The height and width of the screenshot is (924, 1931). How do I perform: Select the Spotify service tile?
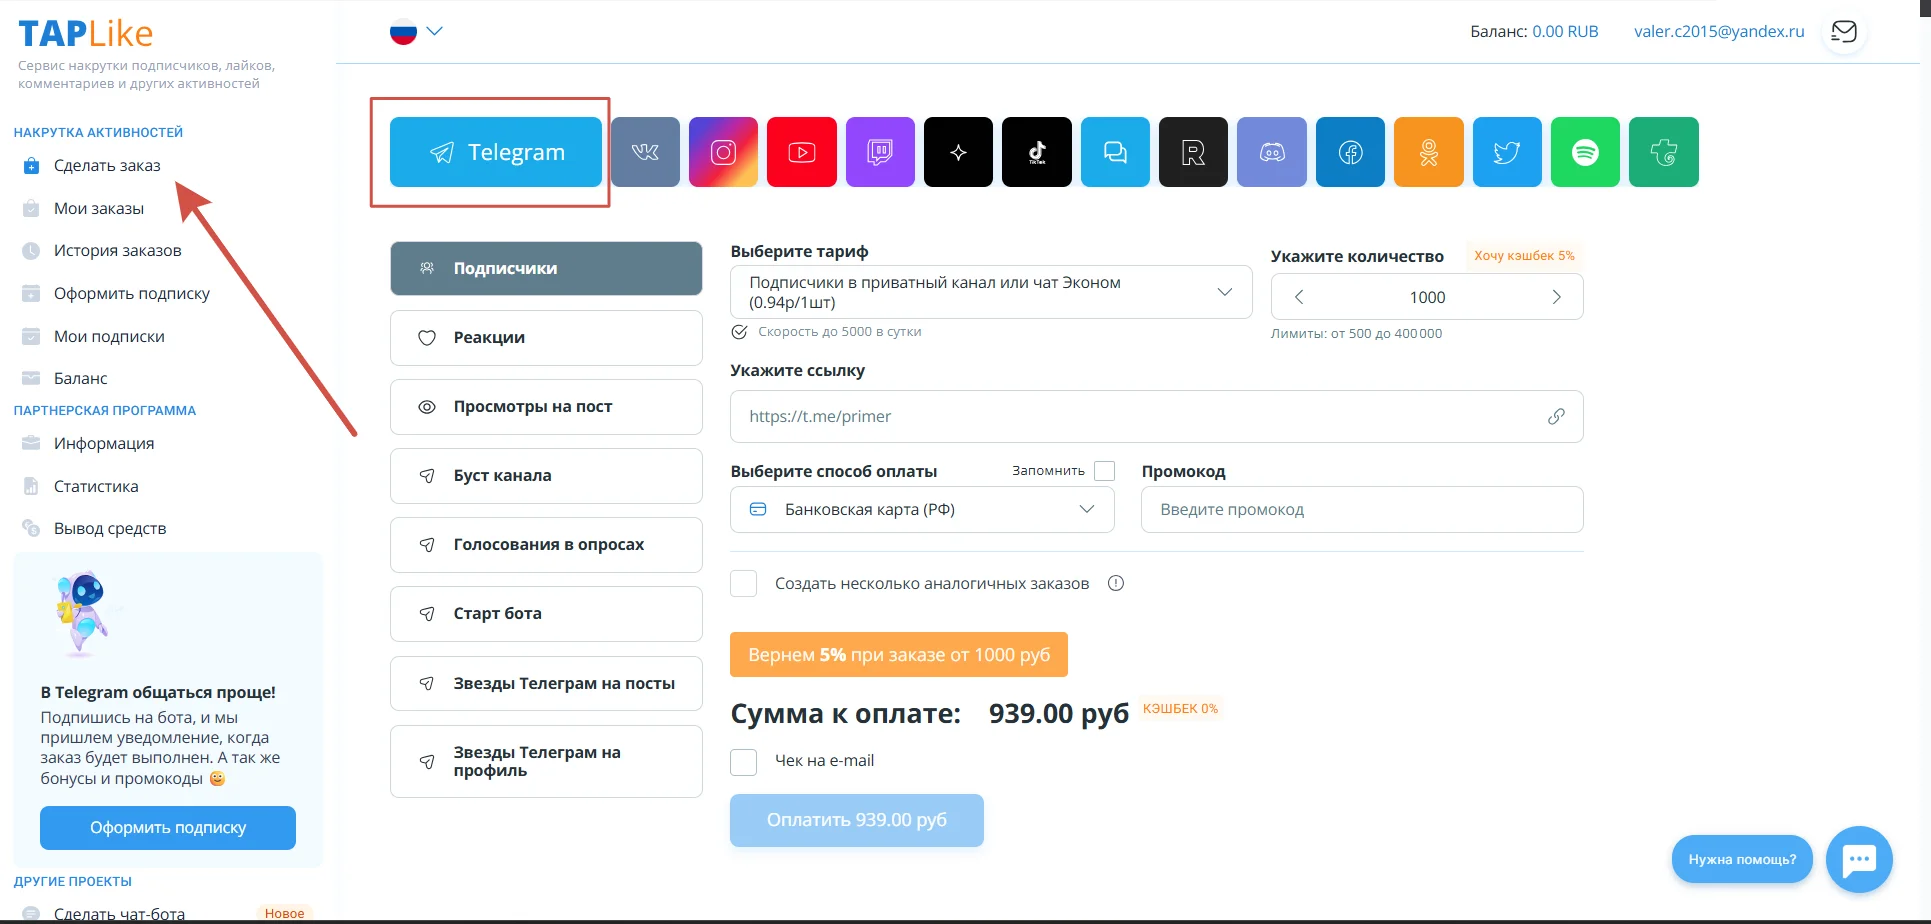1585,152
